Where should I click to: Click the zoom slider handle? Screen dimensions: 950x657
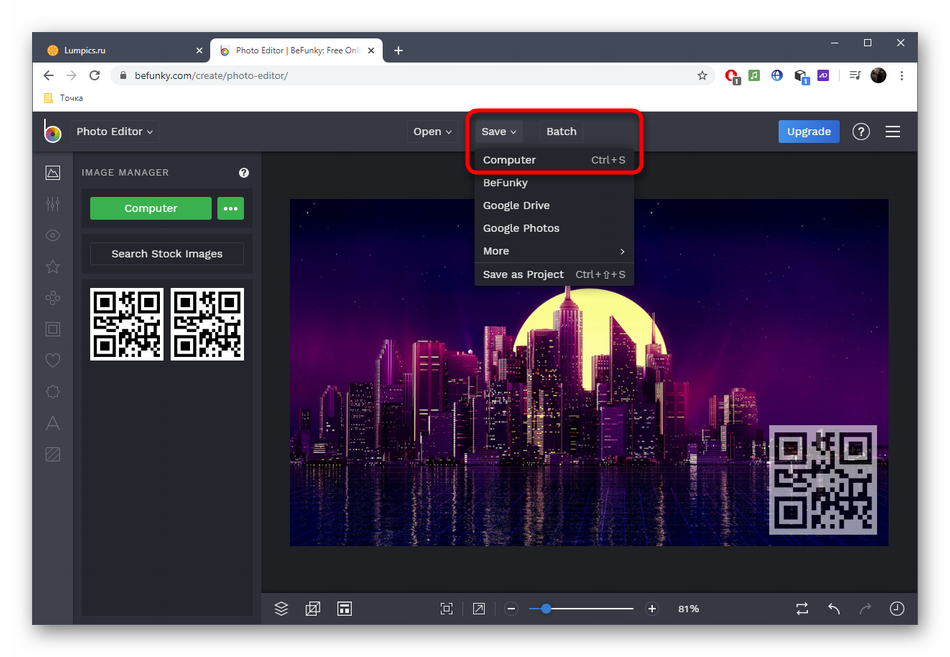click(x=546, y=608)
